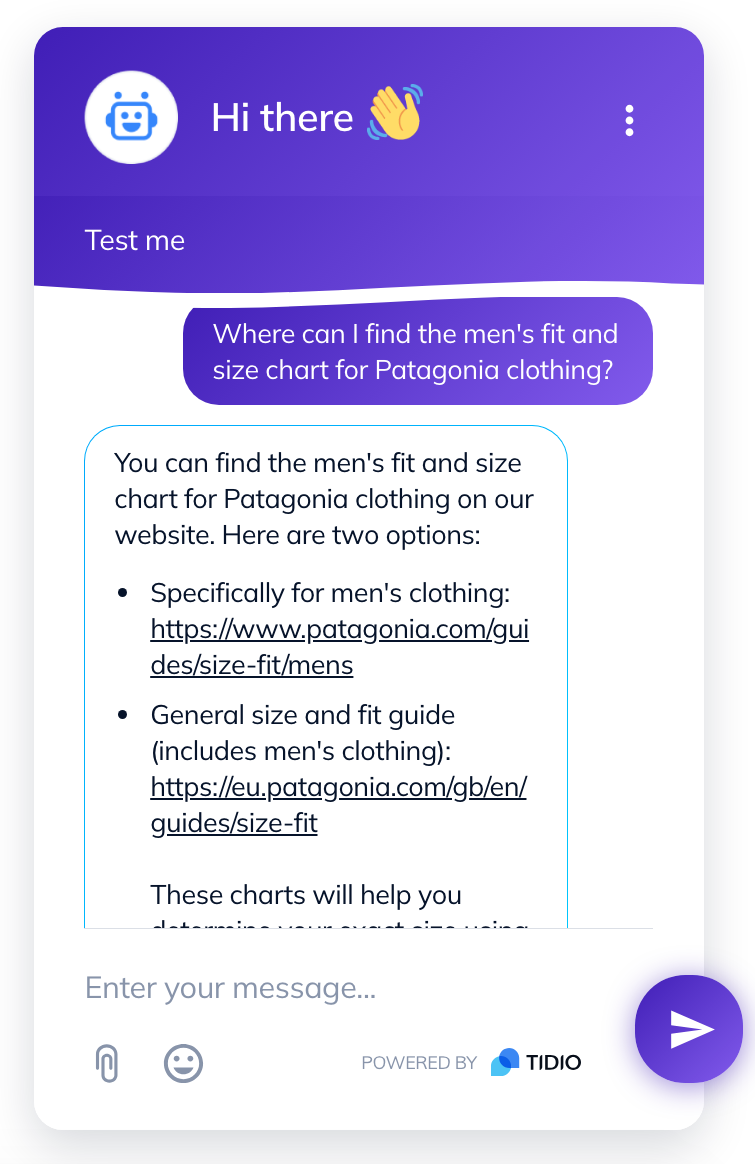This screenshot has width=755, height=1164.
Task: Click the waving hand emoji in header
Action: click(395, 113)
